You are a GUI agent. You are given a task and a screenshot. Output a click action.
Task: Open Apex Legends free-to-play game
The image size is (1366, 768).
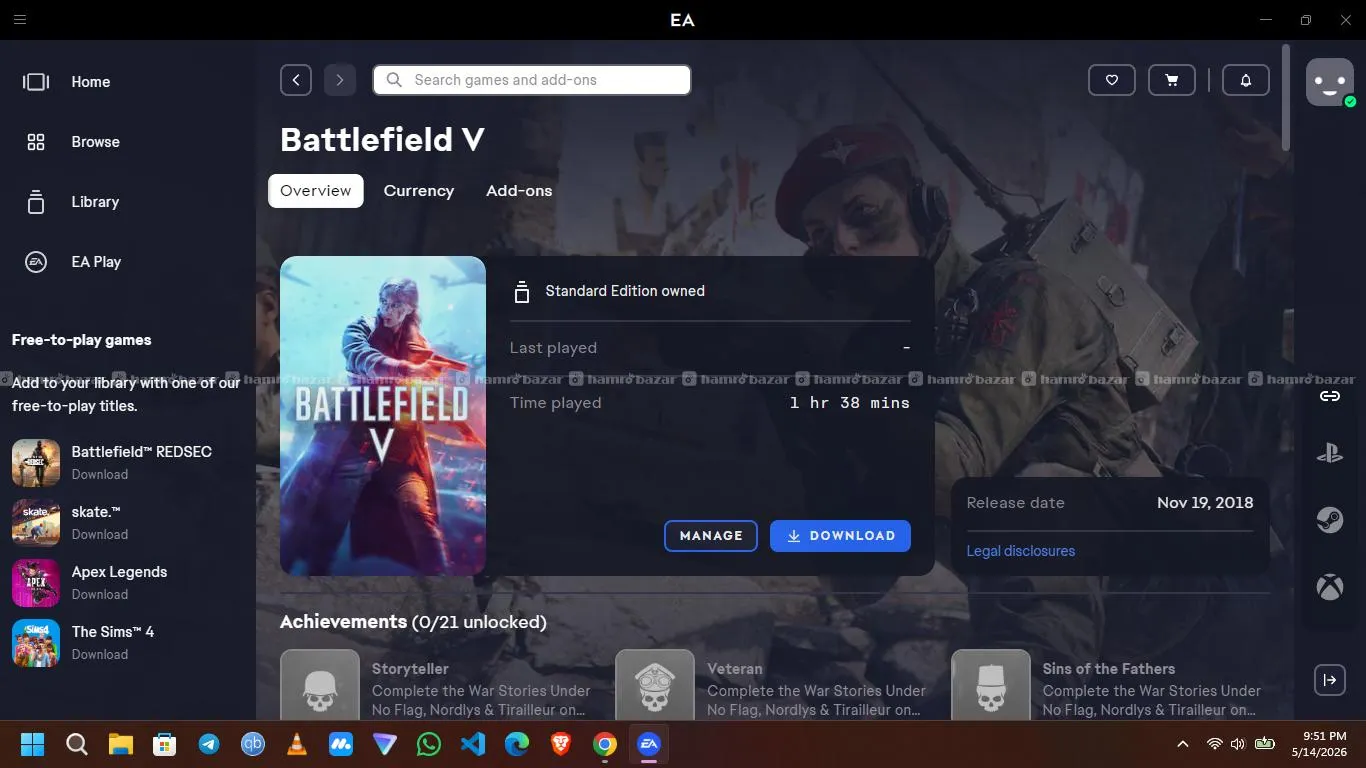click(x=128, y=582)
